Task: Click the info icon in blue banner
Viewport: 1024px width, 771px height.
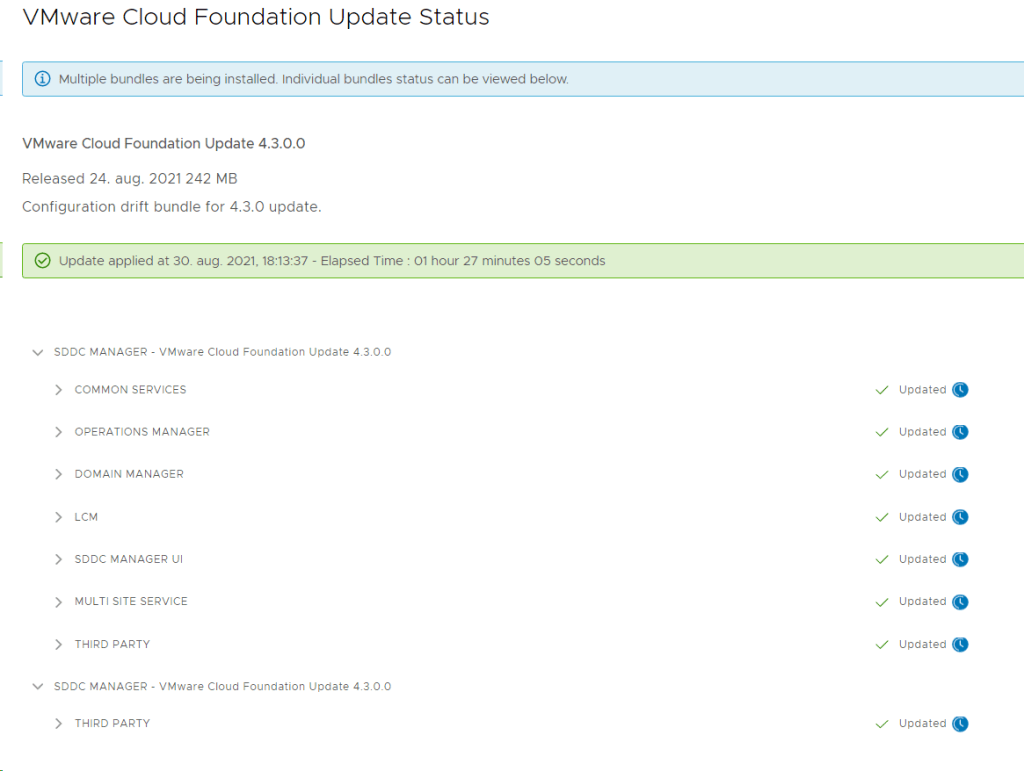Action: (x=42, y=79)
